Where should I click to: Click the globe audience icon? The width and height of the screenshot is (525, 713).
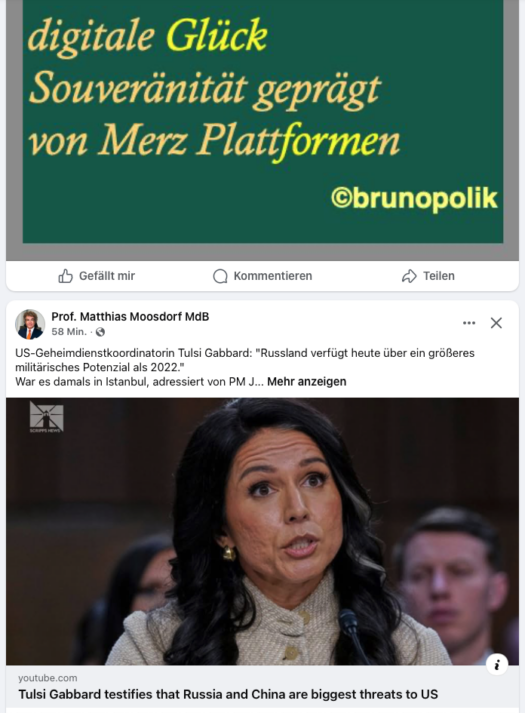pyautogui.click(x=100, y=332)
